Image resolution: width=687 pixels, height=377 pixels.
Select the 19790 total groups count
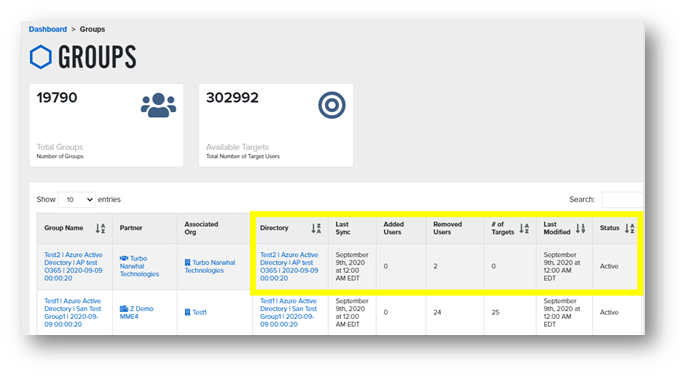pyautogui.click(x=57, y=97)
